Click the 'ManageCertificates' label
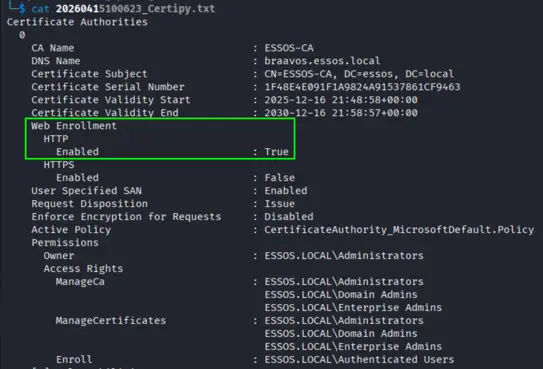The image size is (543, 369). pyautogui.click(x=111, y=321)
